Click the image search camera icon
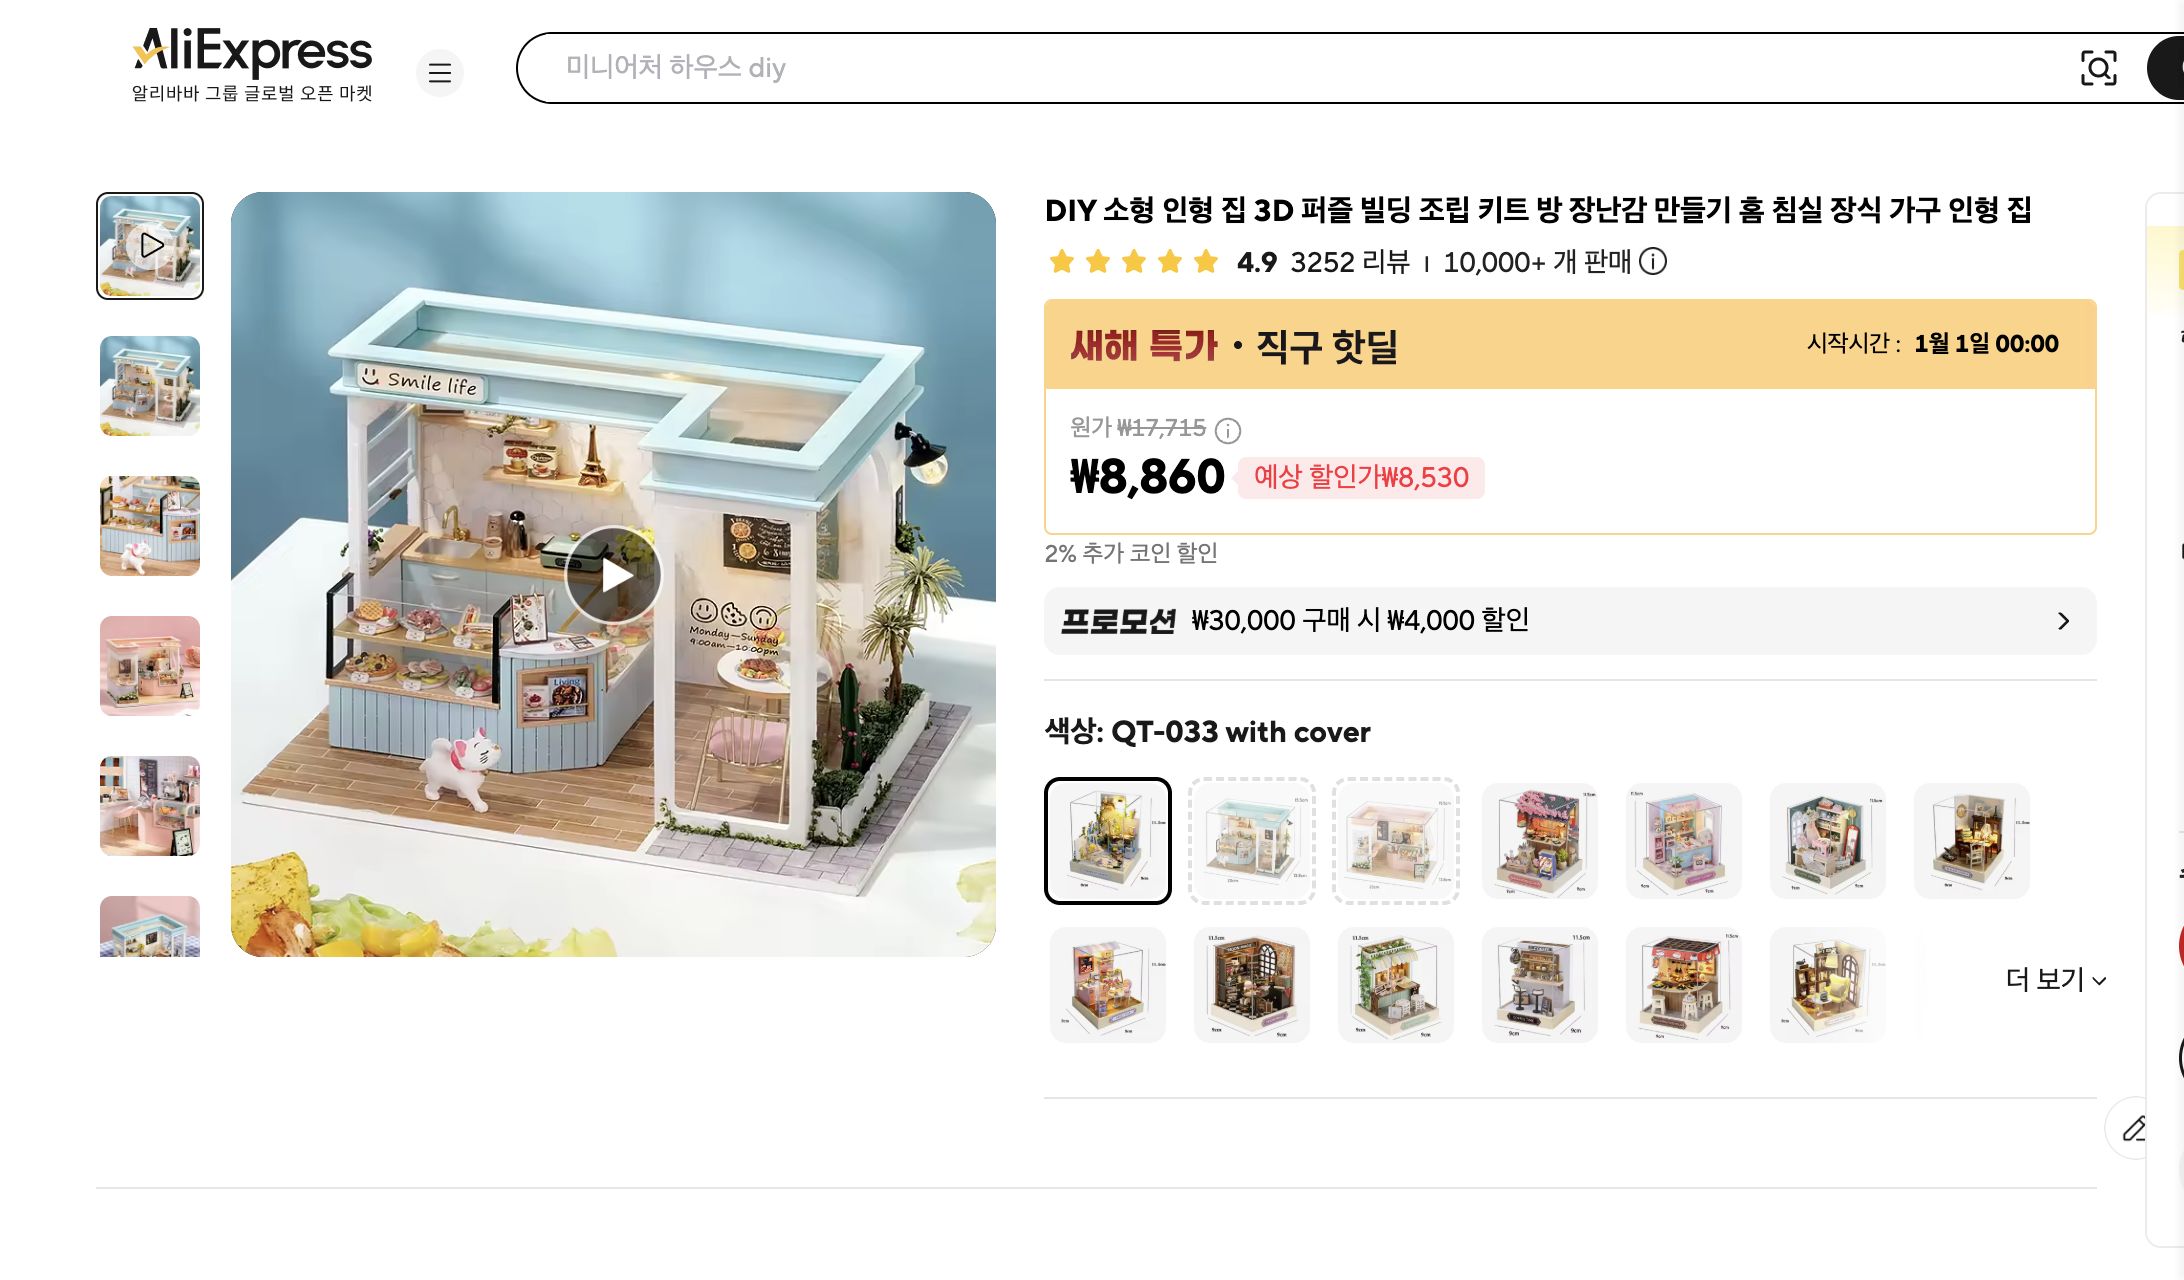 pyautogui.click(x=2098, y=68)
